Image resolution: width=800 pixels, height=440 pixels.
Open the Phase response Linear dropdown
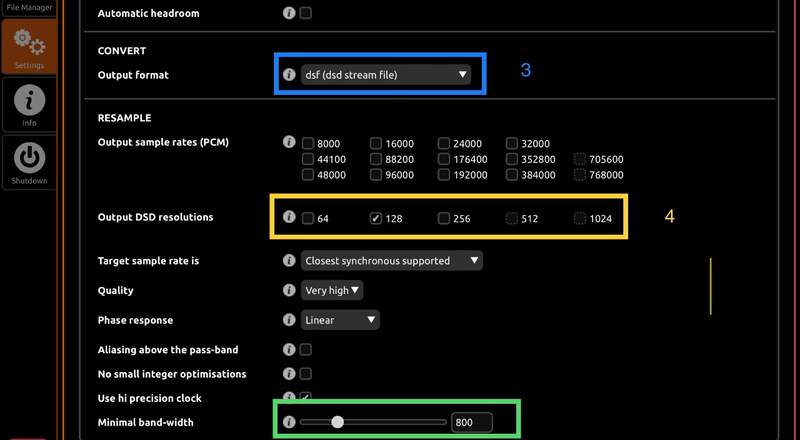pyautogui.click(x=341, y=320)
